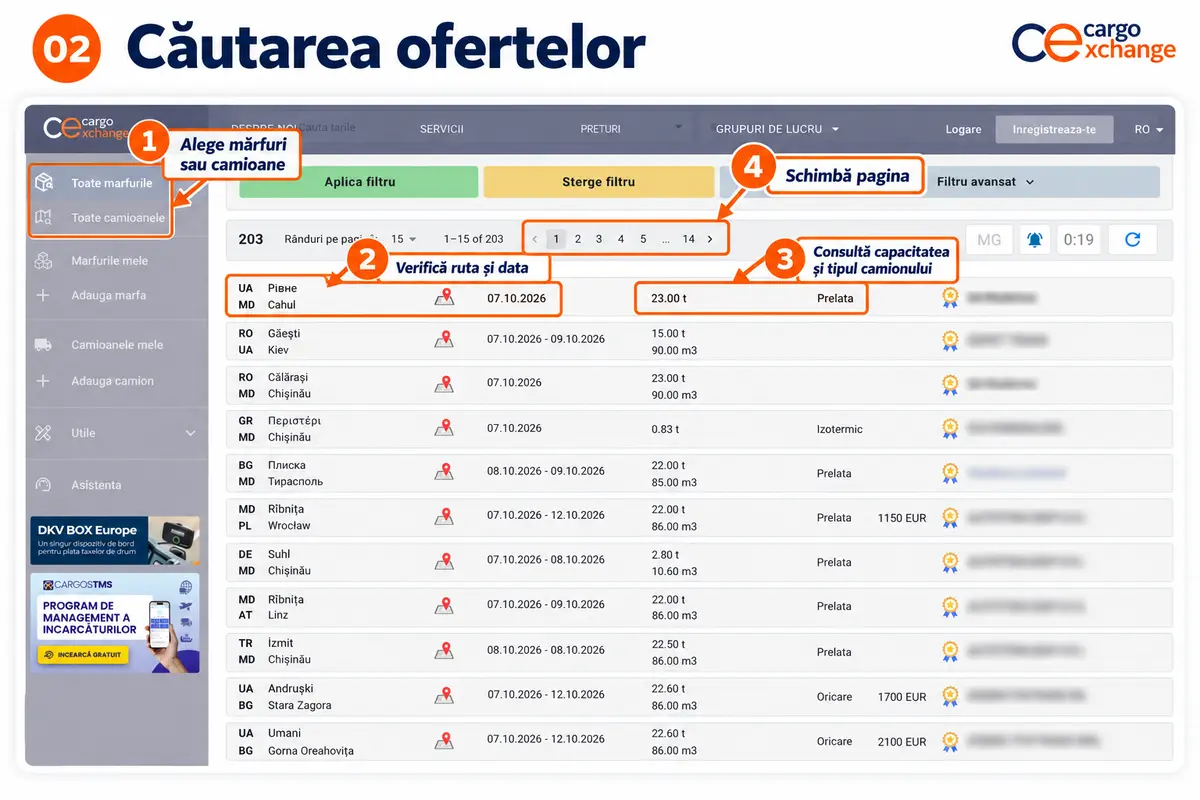
Task: Expand the Filtru avansat dropdown
Action: pos(985,182)
